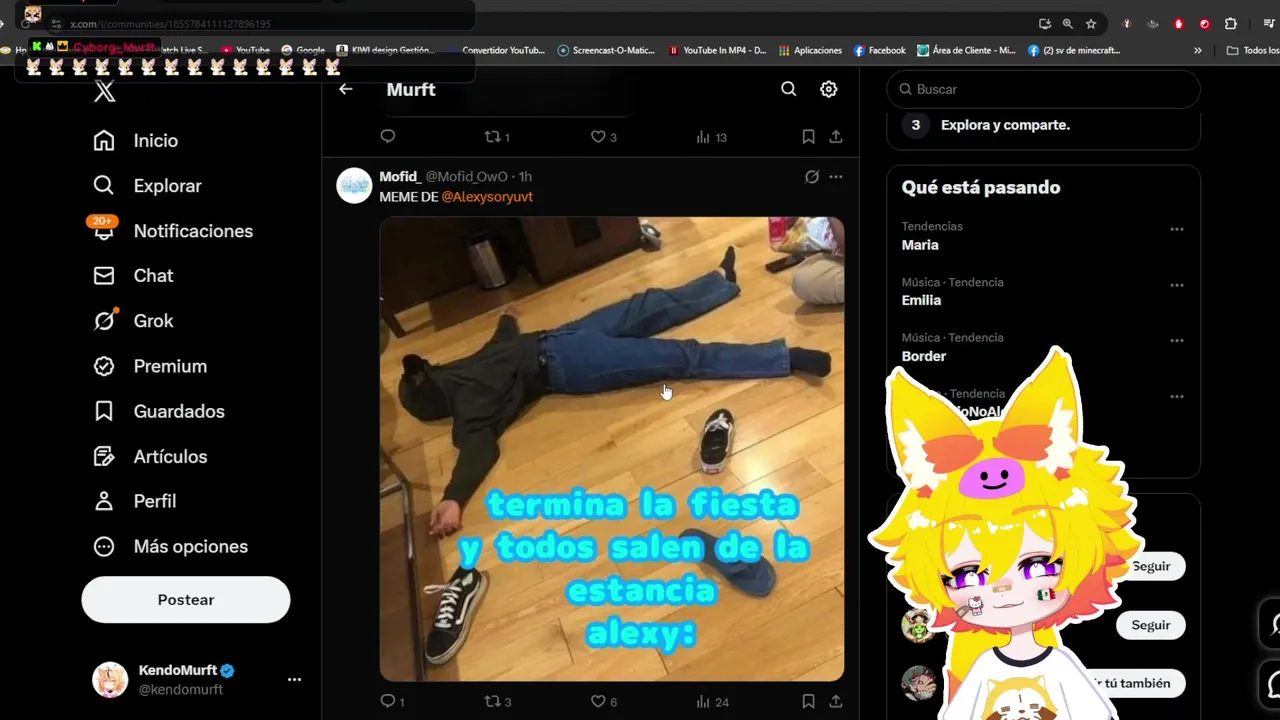The width and height of the screenshot is (1280, 720).
Task: Open the party meme image
Action: point(612,449)
